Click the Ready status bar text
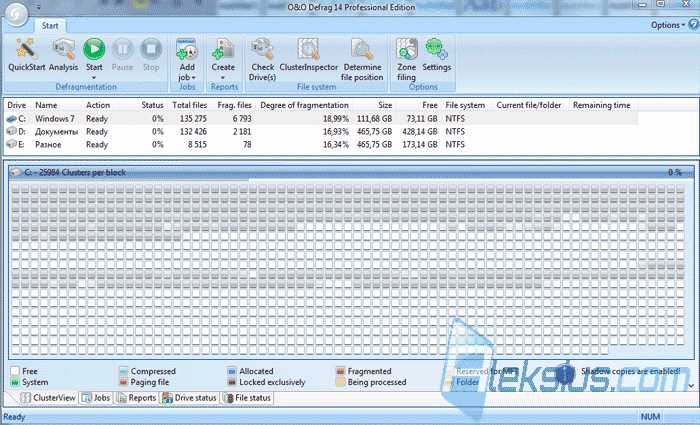700x425 pixels. [x=14, y=417]
